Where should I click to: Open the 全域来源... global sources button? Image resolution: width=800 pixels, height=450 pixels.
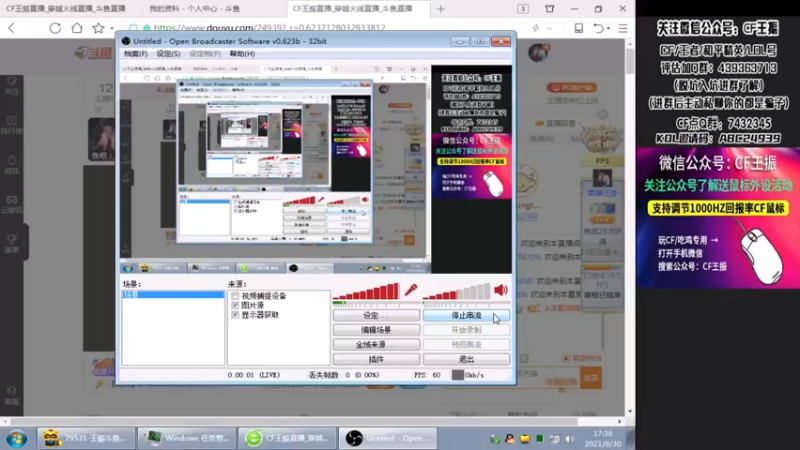click(x=376, y=345)
